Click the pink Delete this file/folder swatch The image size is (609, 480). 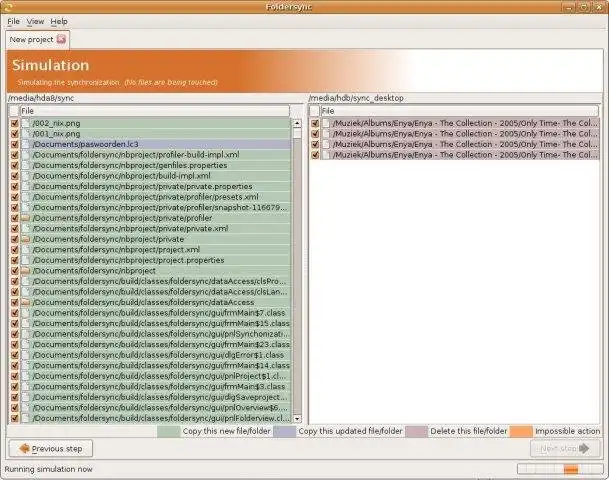pos(416,431)
